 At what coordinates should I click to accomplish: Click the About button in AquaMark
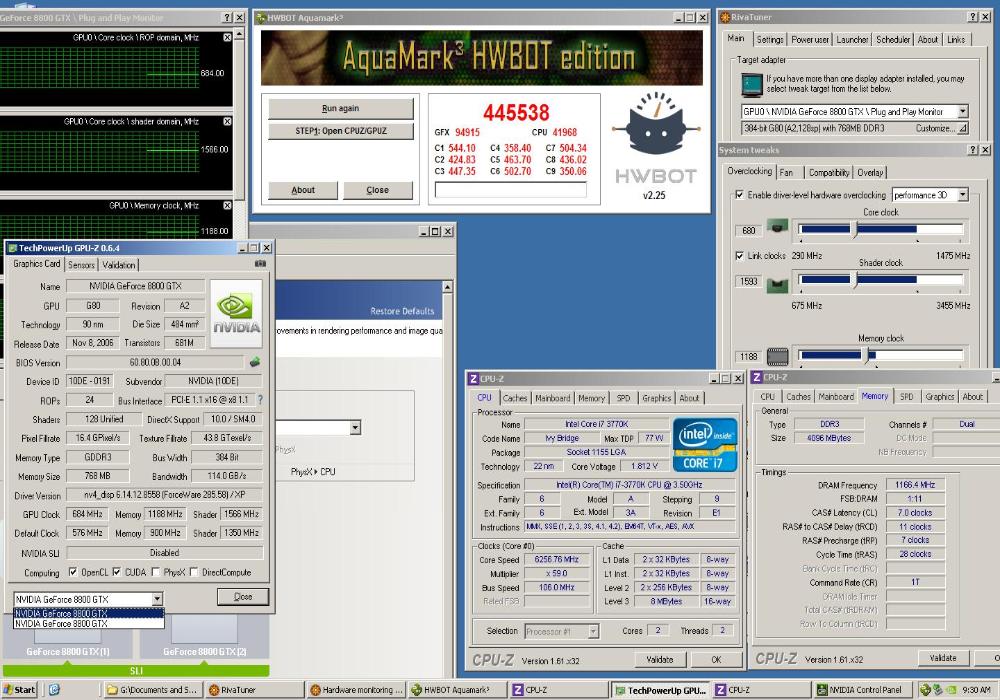pyautogui.click(x=303, y=190)
